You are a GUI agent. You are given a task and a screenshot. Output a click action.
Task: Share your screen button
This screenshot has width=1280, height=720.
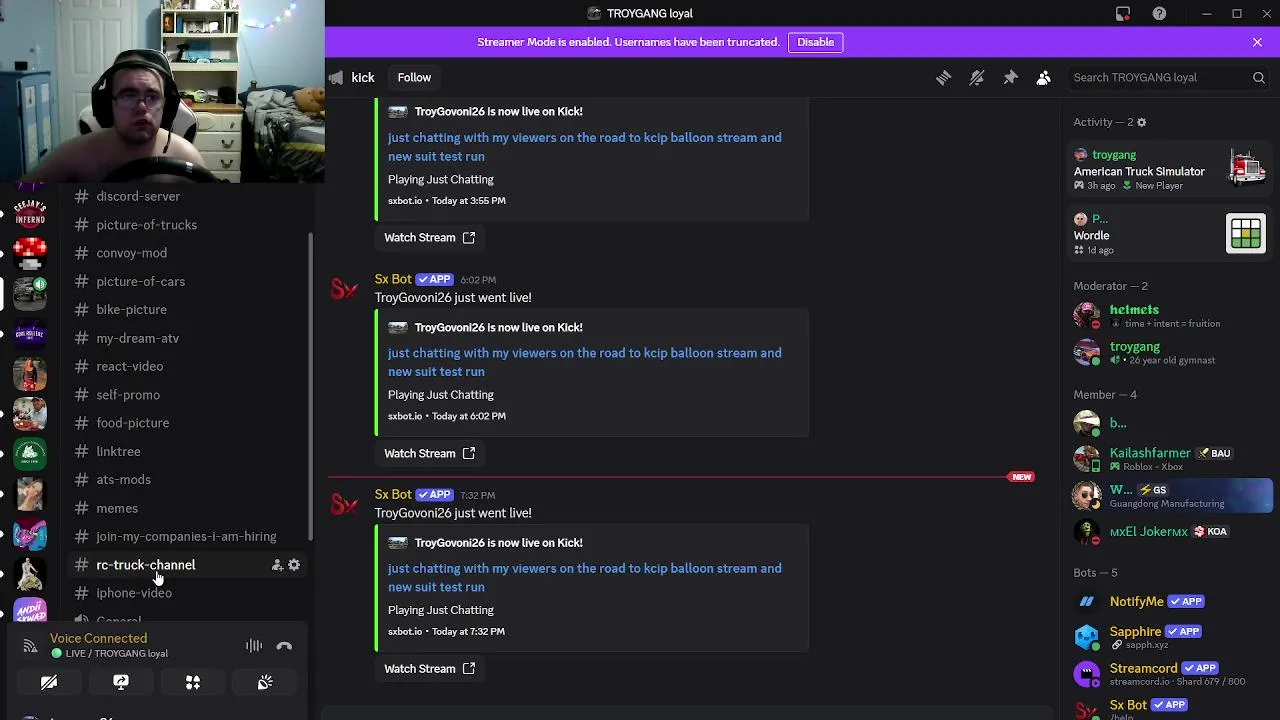(121, 682)
